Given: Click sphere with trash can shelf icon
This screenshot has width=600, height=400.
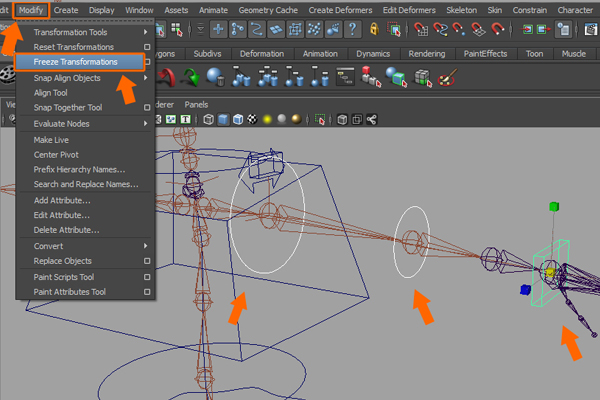Looking at the screenshot, I should (216, 77).
